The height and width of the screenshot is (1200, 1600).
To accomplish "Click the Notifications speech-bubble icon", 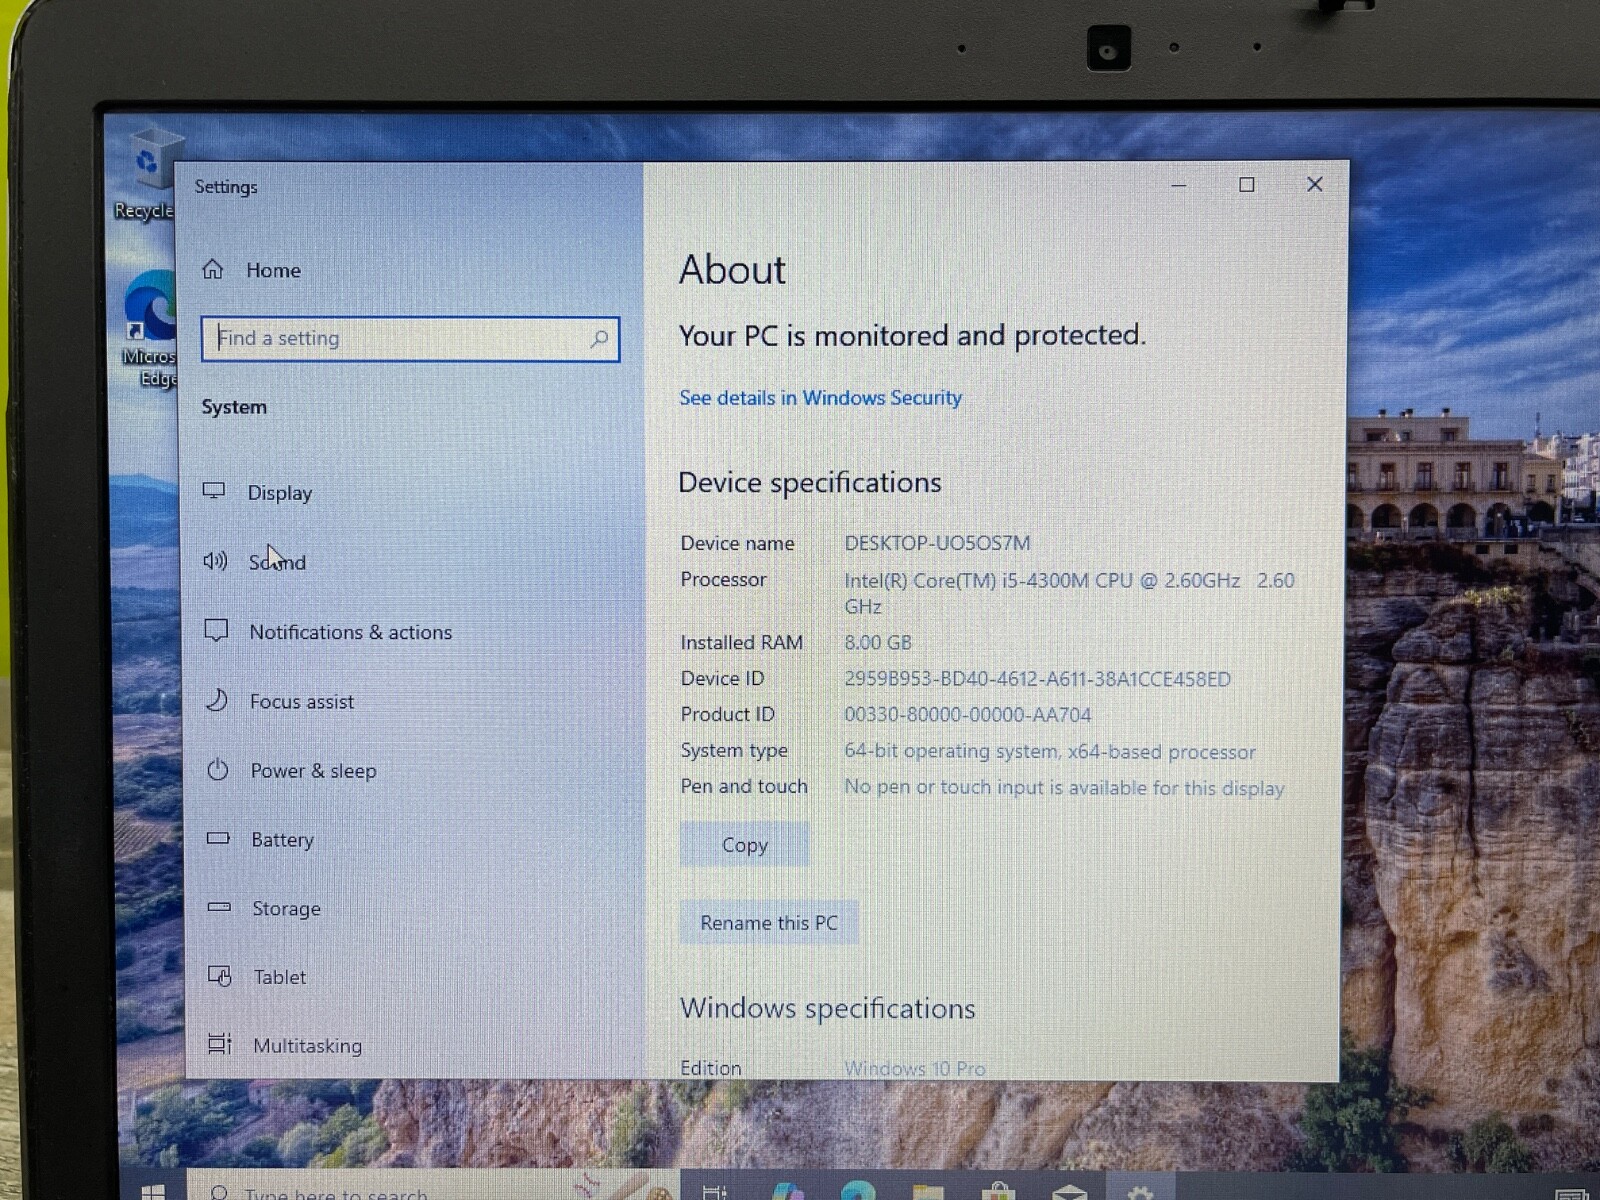I will pyautogui.click(x=216, y=631).
